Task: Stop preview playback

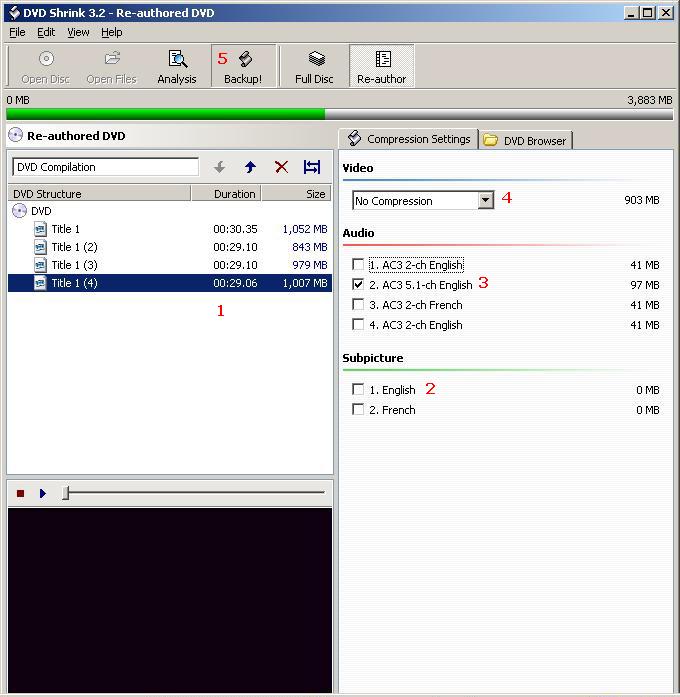Action: coord(20,493)
